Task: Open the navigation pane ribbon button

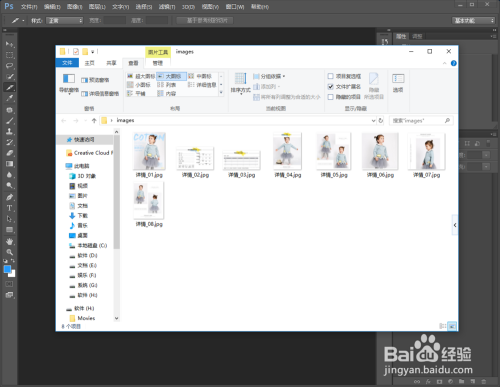Action: 69,83
